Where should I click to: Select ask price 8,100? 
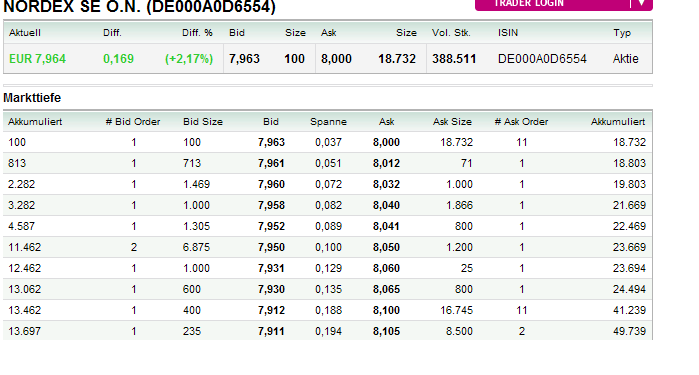point(387,310)
